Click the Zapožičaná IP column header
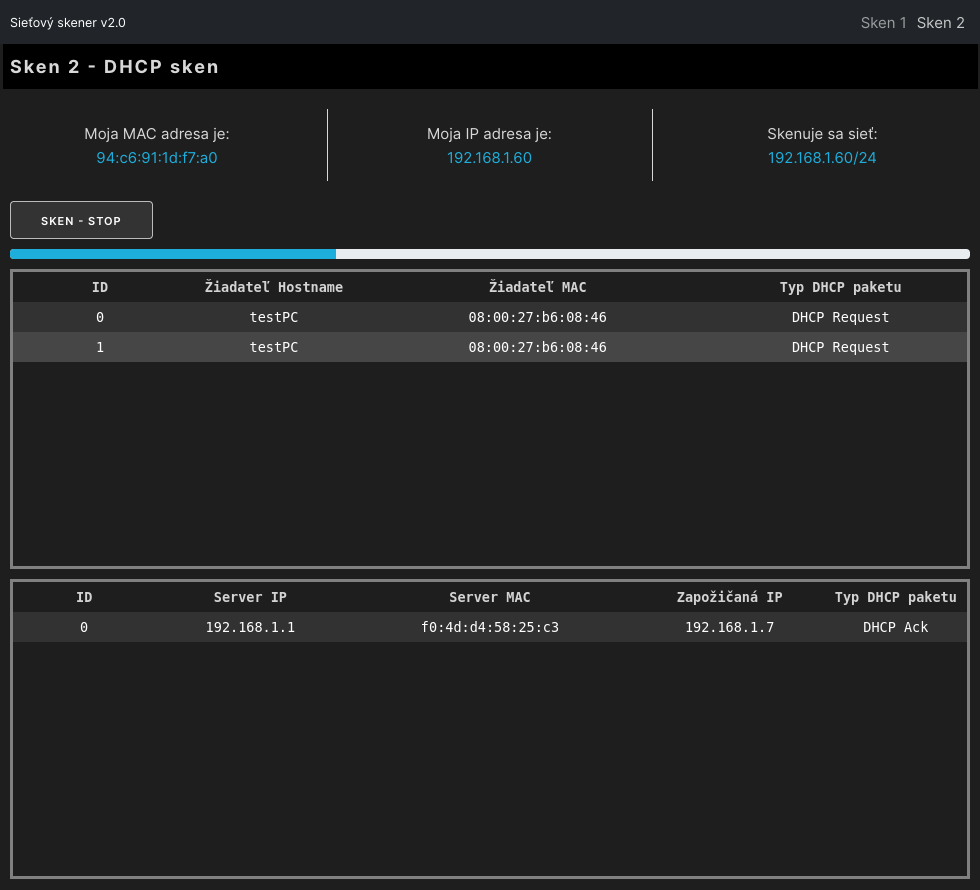 click(x=730, y=597)
